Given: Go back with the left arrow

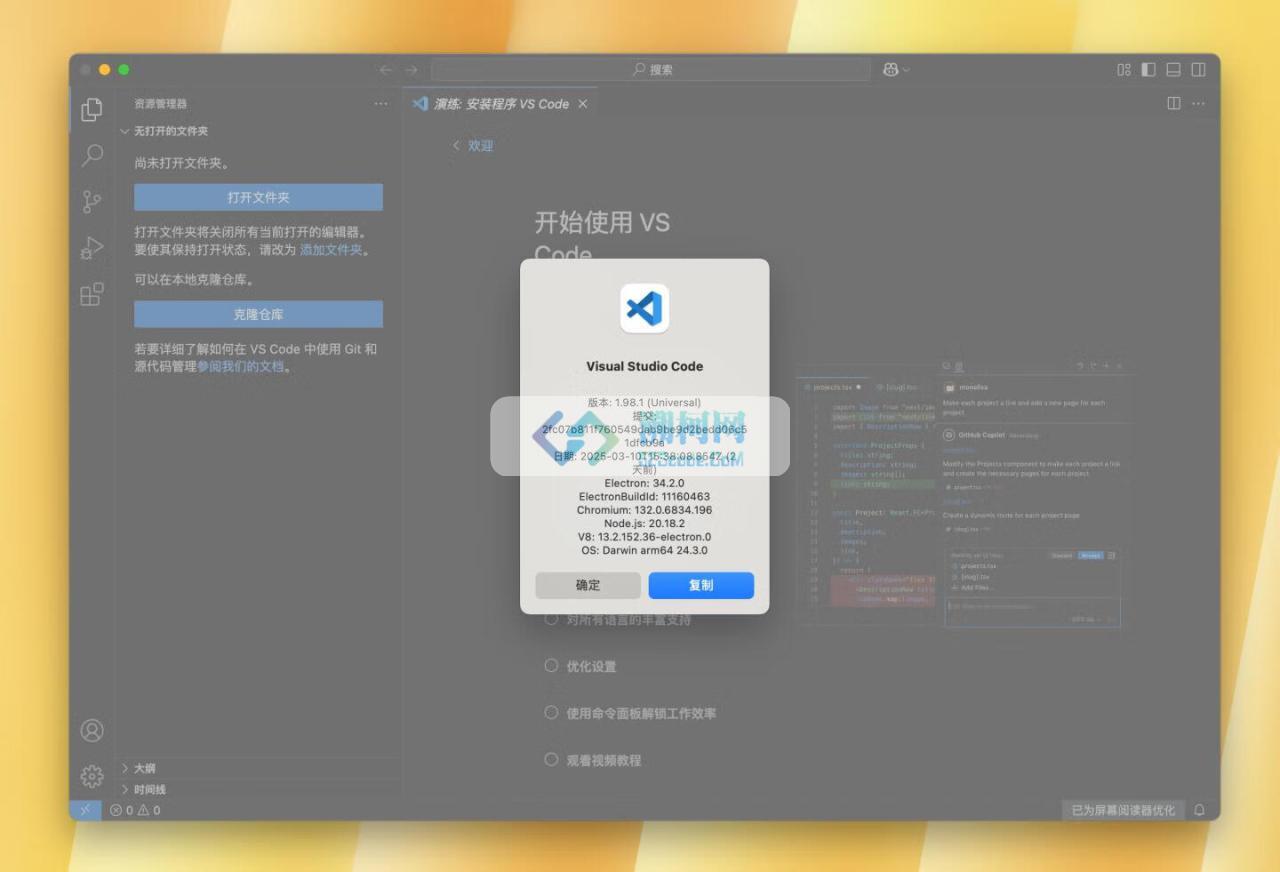Looking at the screenshot, I should pyautogui.click(x=386, y=69).
